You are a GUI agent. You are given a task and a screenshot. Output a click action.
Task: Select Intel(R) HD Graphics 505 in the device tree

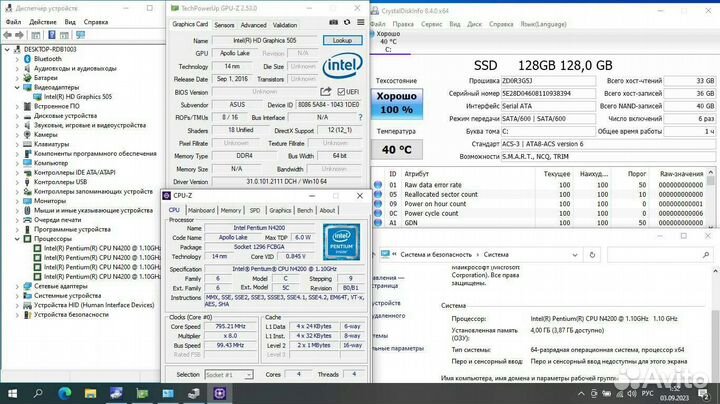coord(78,97)
